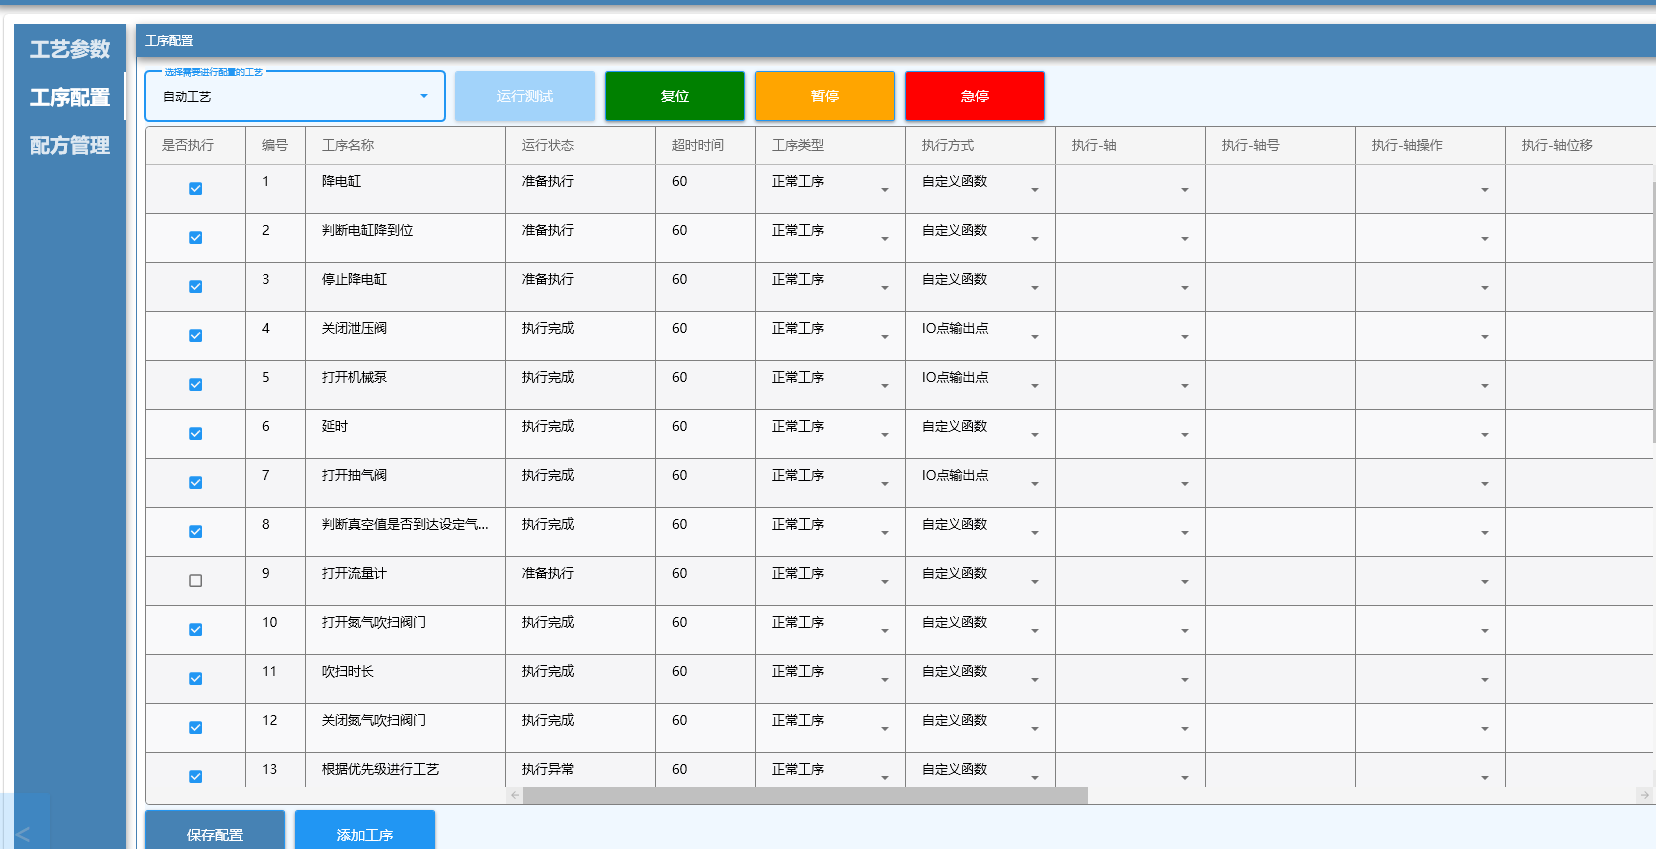Image resolution: width=1656 pixels, height=849 pixels.
Task: Toggle checkbox for row 7 打开抽气阀
Action: tap(196, 483)
